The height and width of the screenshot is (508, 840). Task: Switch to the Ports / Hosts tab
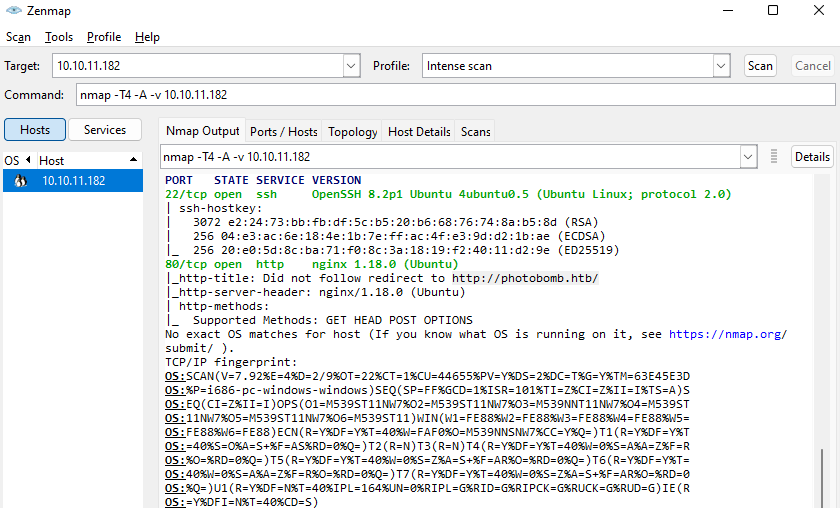(x=283, y=132)
